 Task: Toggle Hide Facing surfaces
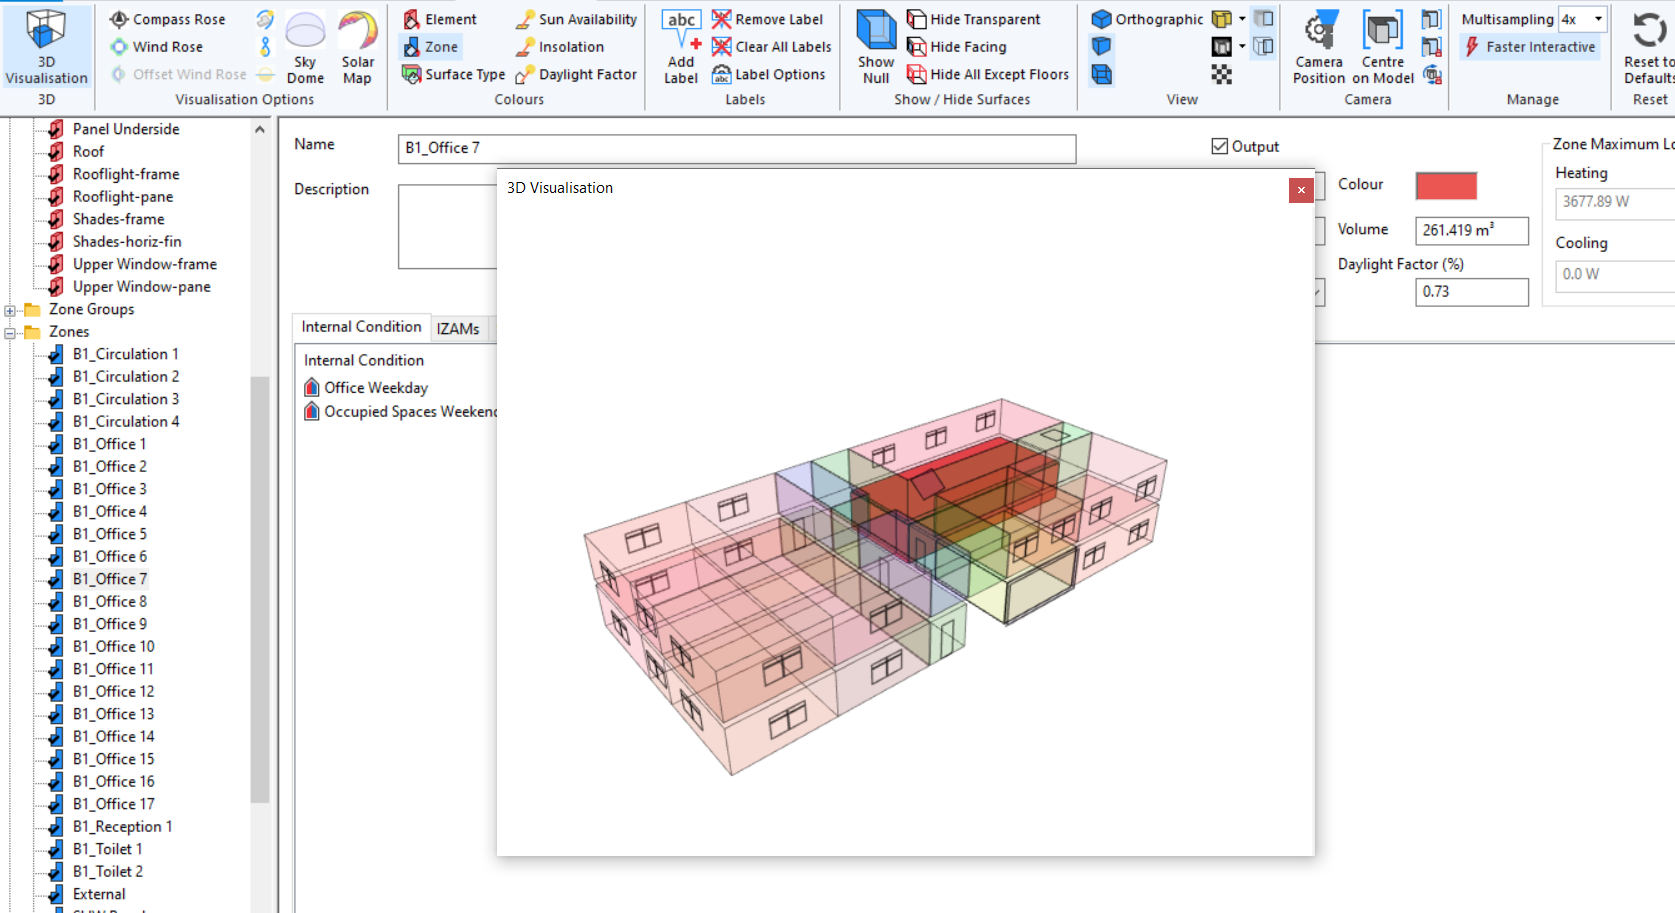956,47
